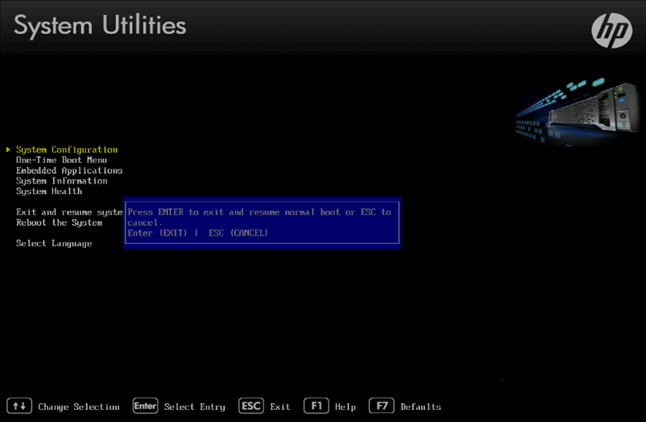Open System Health entry
The width and height of the screenshot is (646, 422).
tap(49, 191)
